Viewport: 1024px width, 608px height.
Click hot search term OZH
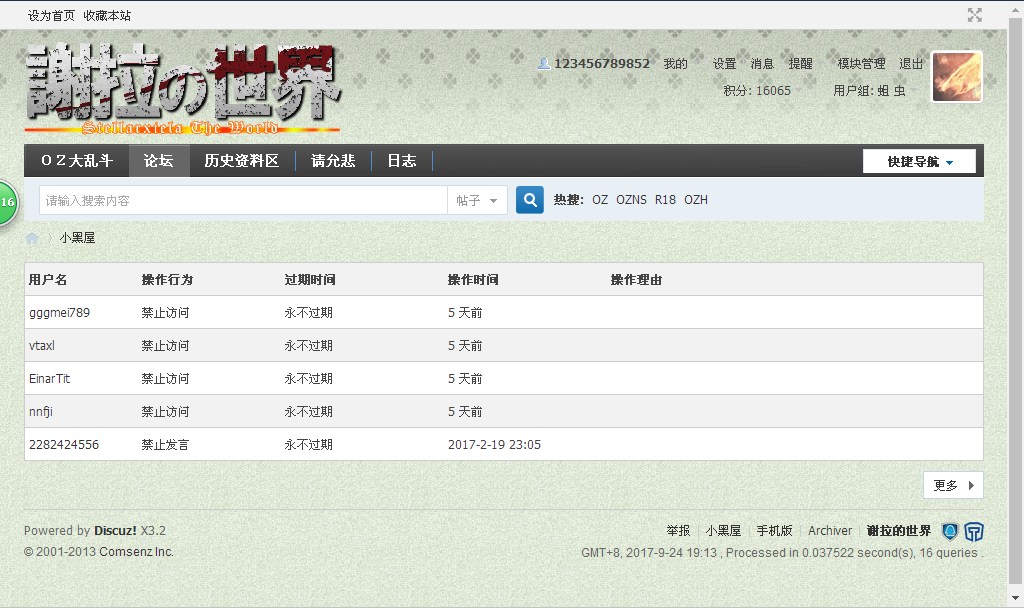click(x=696, y=200)
